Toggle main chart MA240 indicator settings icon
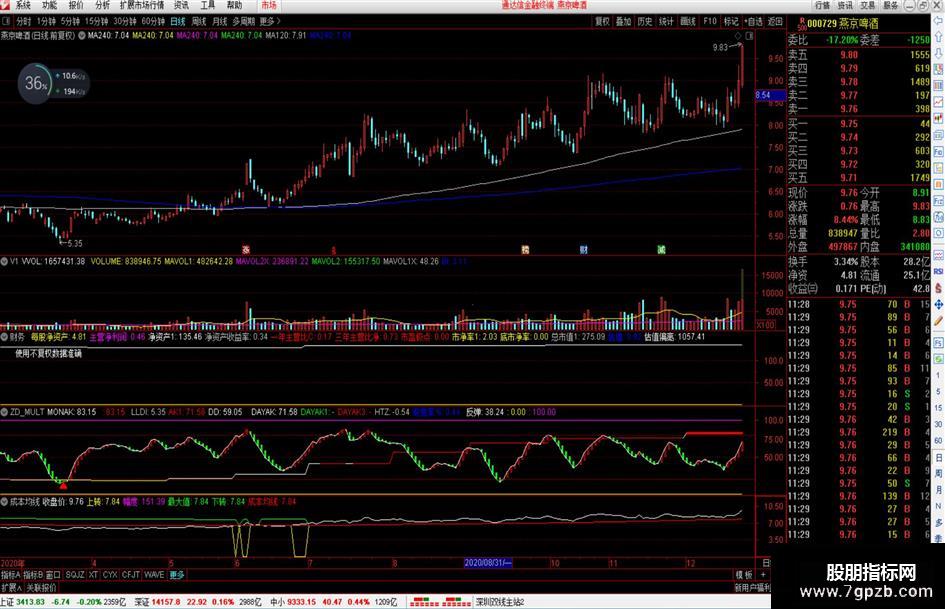945x609 pixels. coord(81,36)
